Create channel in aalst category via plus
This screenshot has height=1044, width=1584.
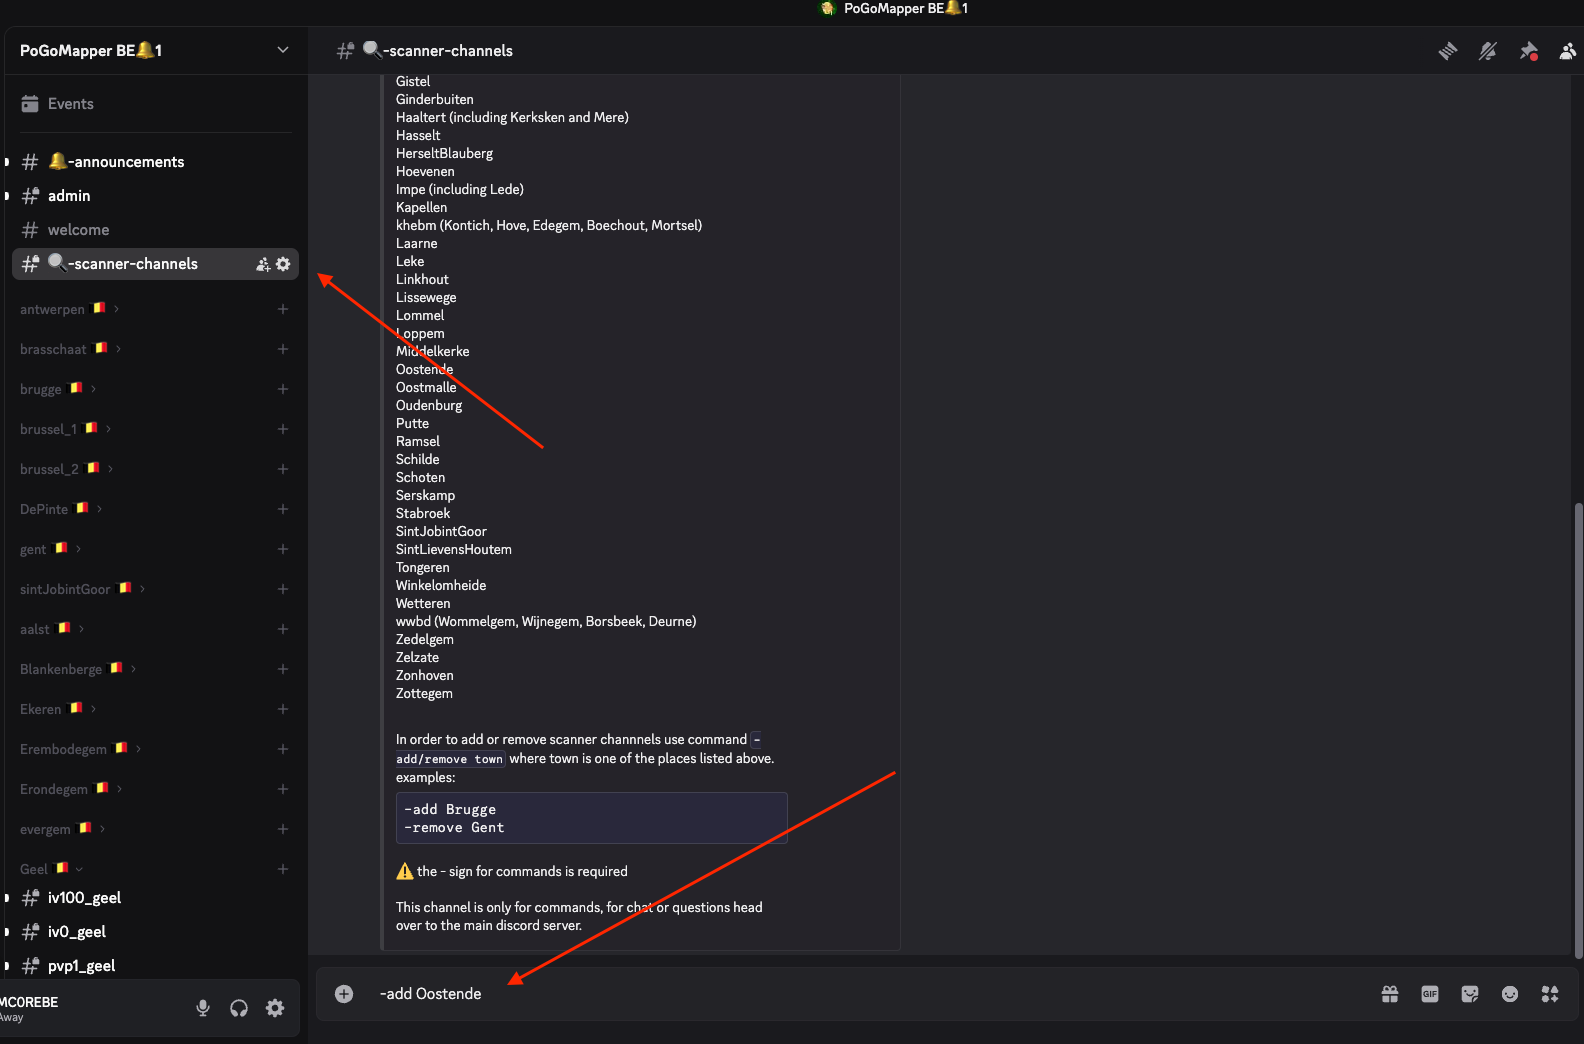283,629
